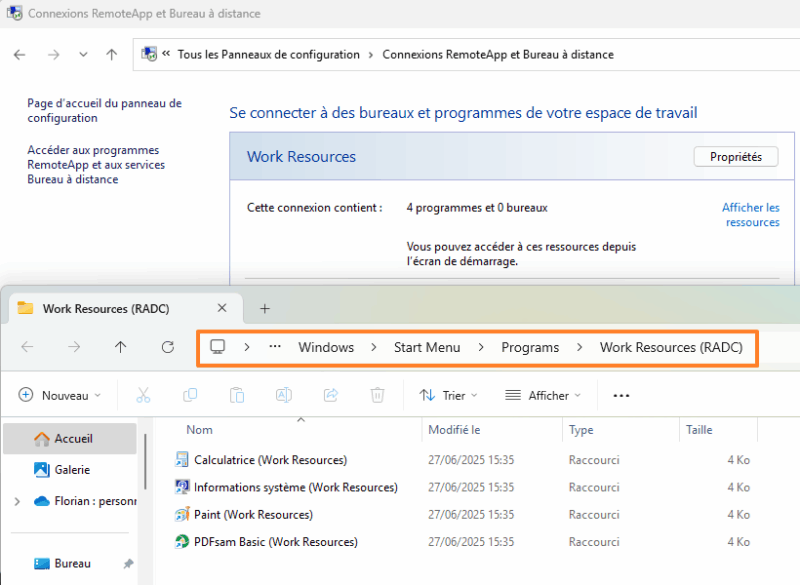
Task: Open the Trier sort dropdown
Action: coord(448,395)
